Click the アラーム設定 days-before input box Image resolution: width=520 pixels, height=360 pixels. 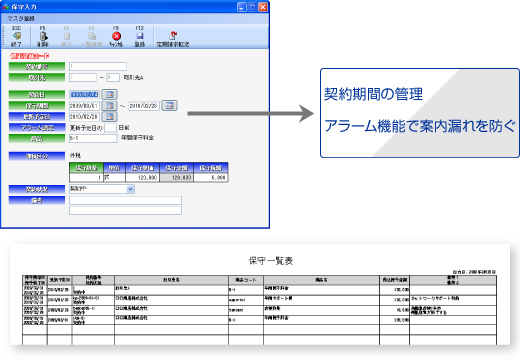110,128
